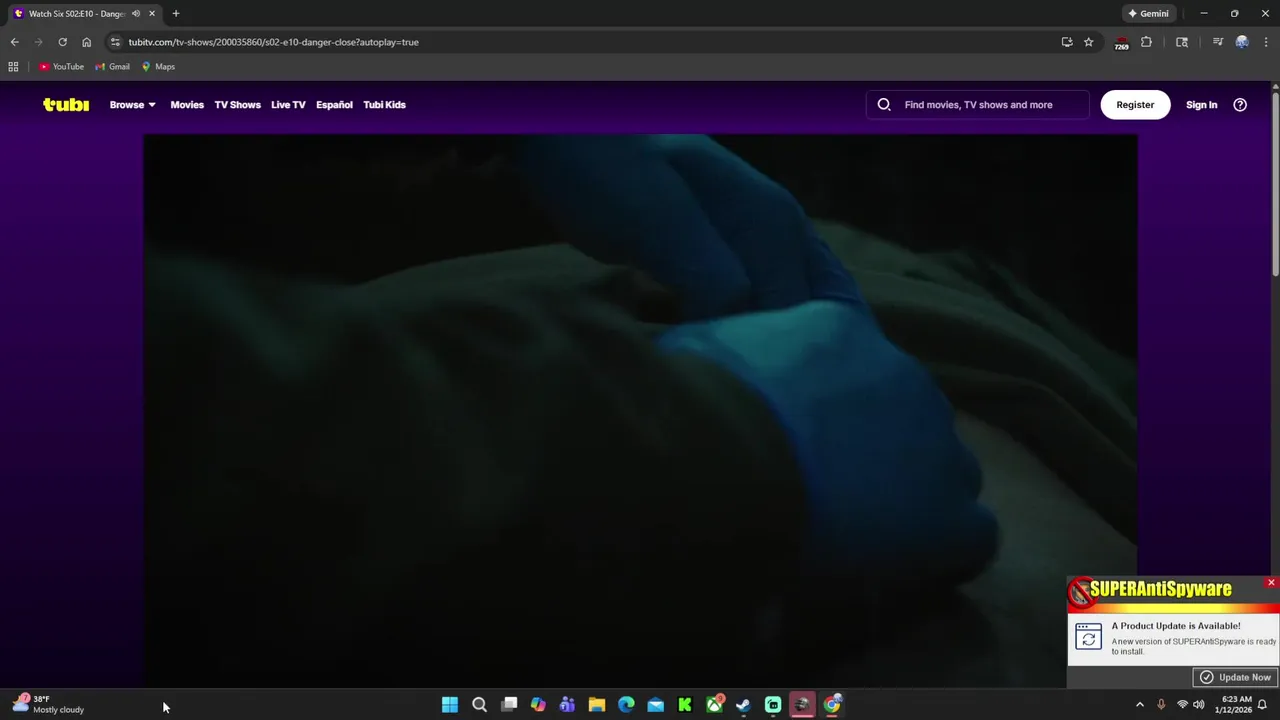
Task: Open the Maps bookmark
Action: [158, 67]
